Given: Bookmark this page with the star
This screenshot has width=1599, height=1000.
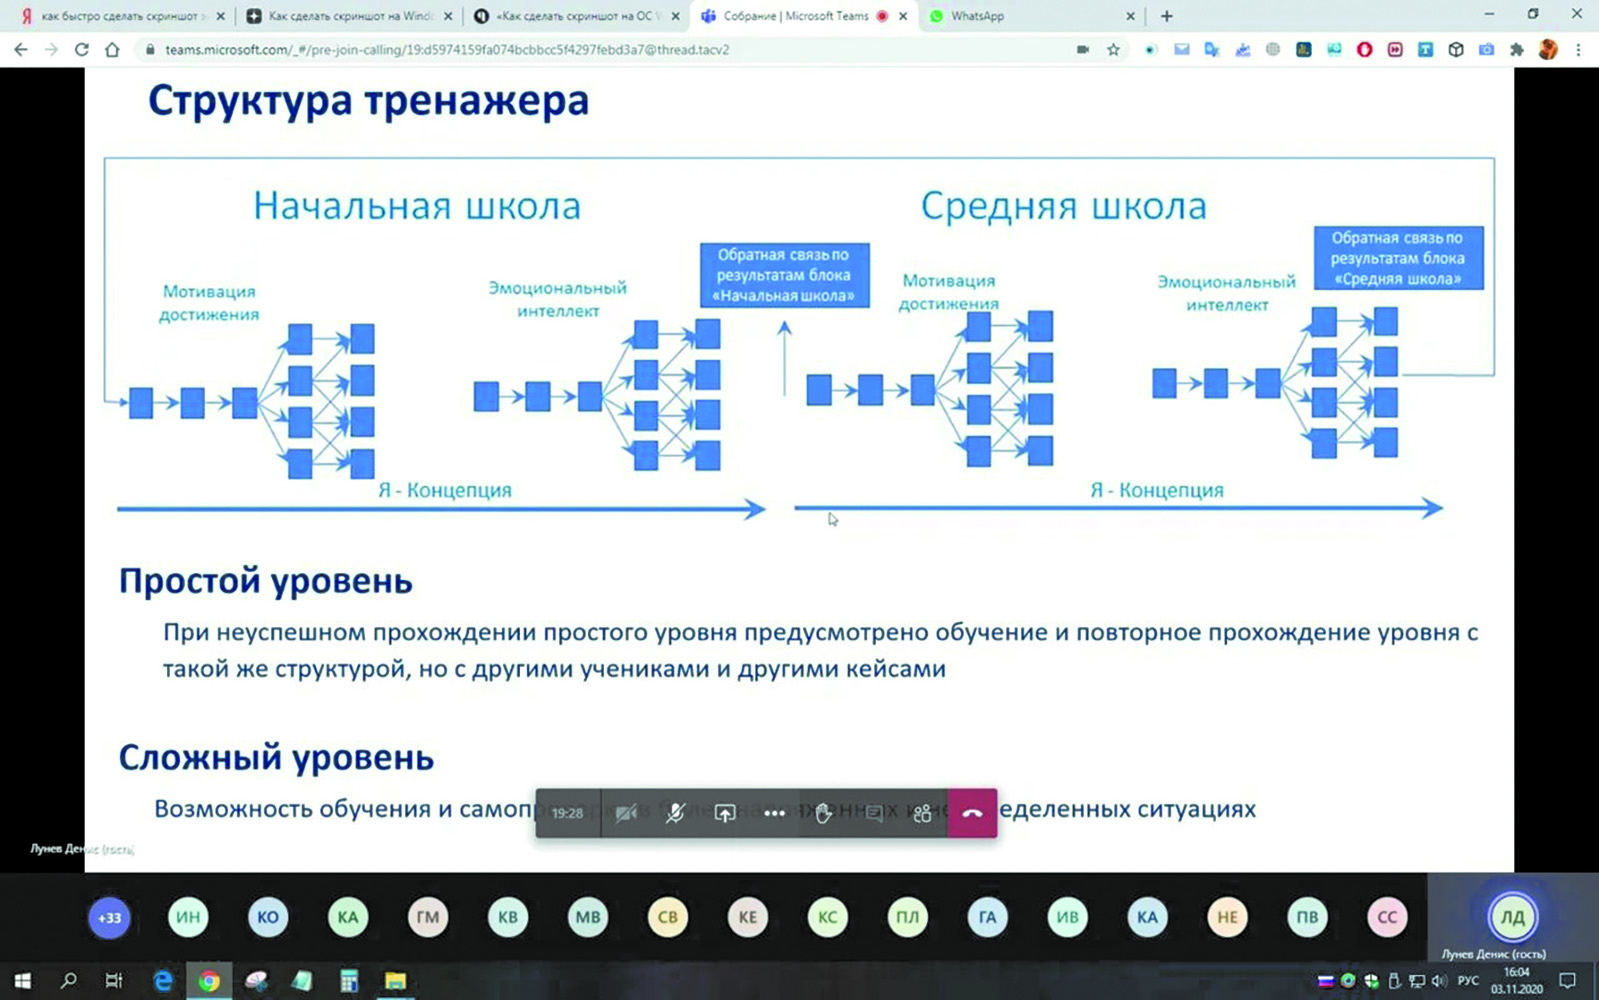Looking at the screenshot, I should coord(1113,49).
